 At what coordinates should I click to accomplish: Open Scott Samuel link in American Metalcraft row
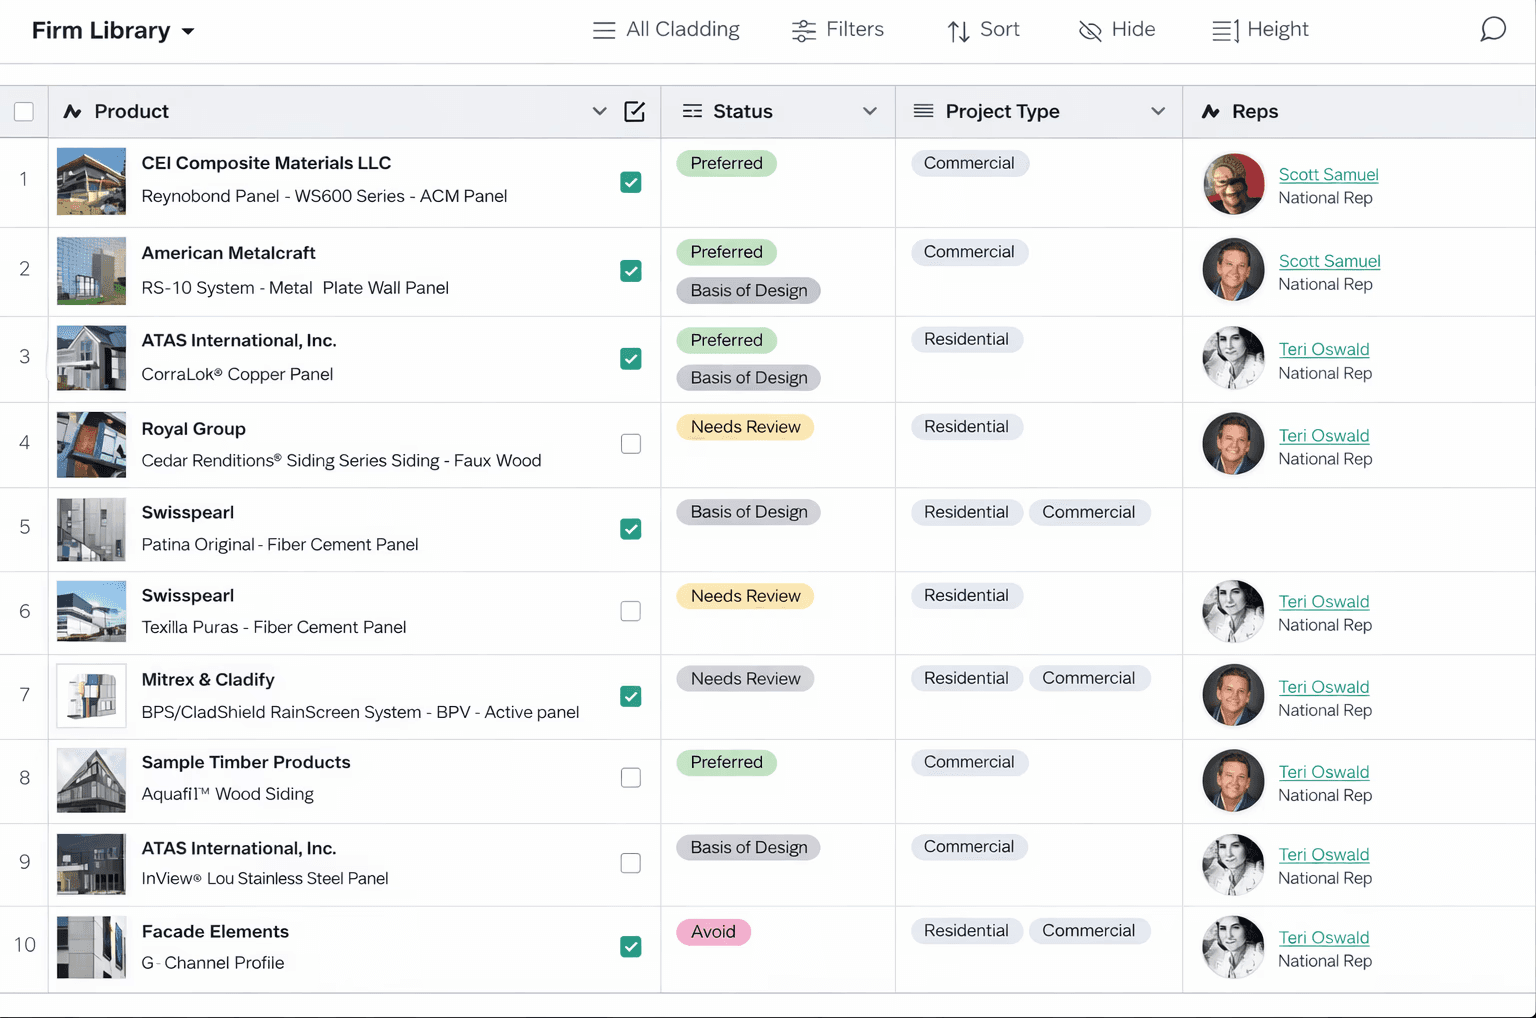(1329, 261)
